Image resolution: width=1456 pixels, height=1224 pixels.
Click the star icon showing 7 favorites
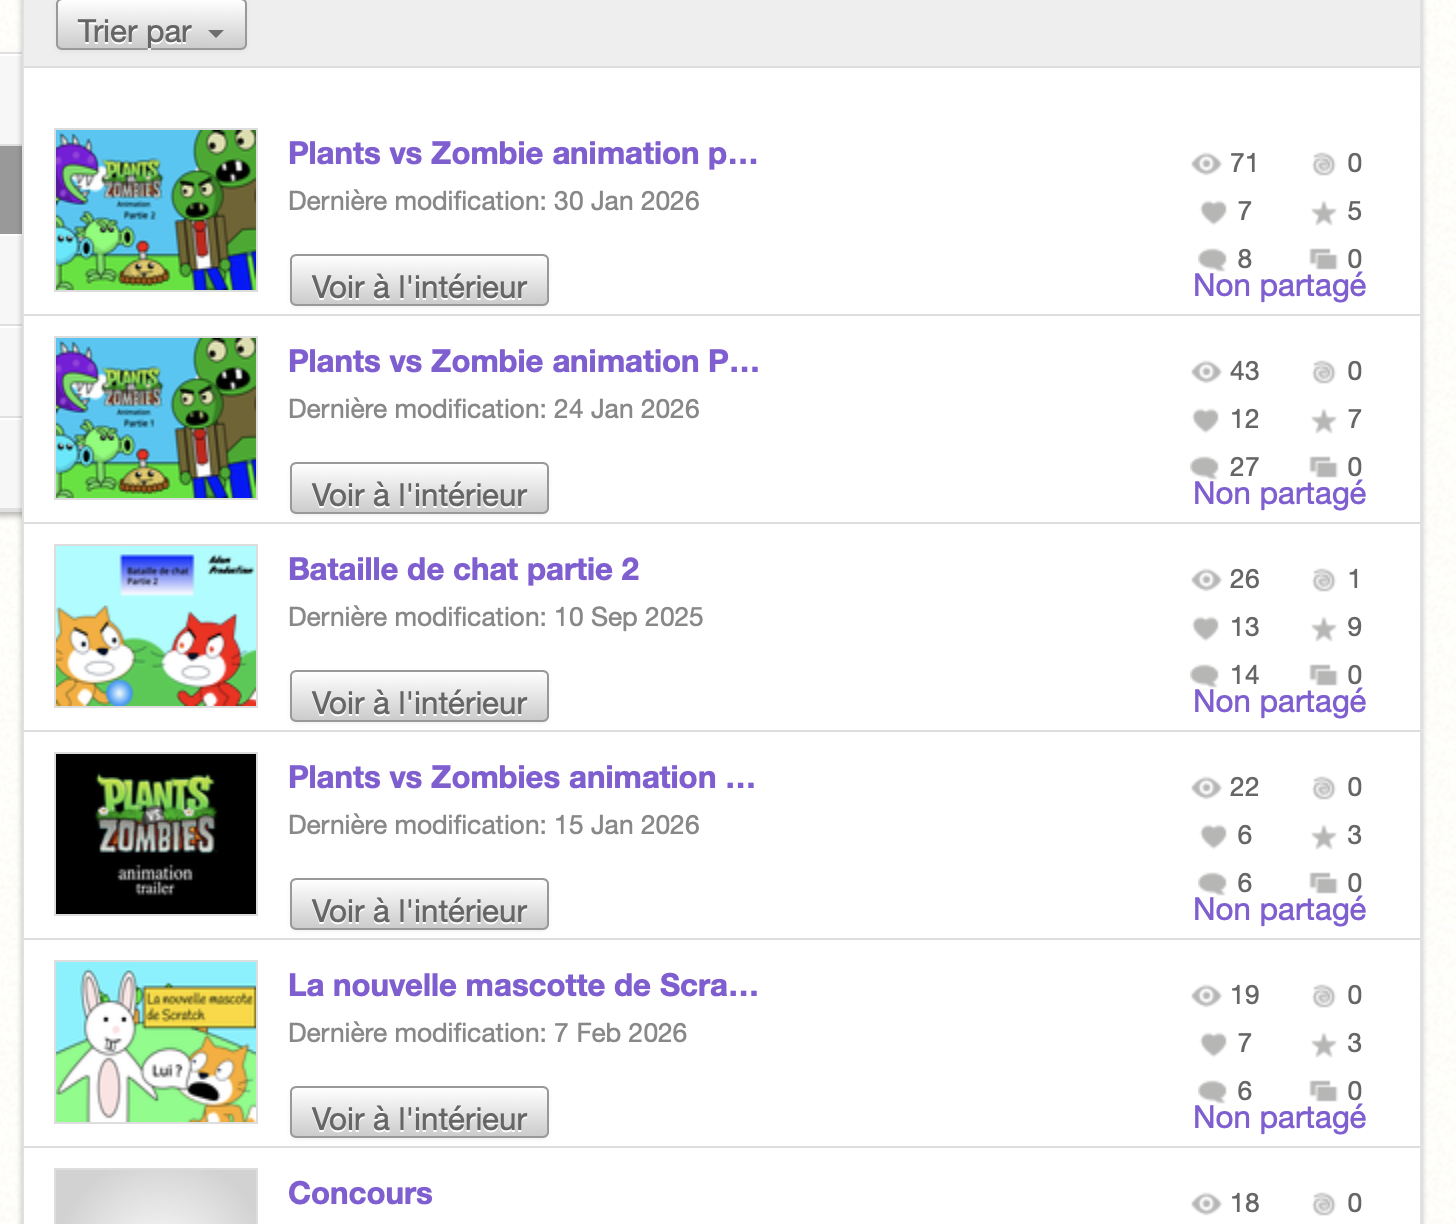point(1323,421)
